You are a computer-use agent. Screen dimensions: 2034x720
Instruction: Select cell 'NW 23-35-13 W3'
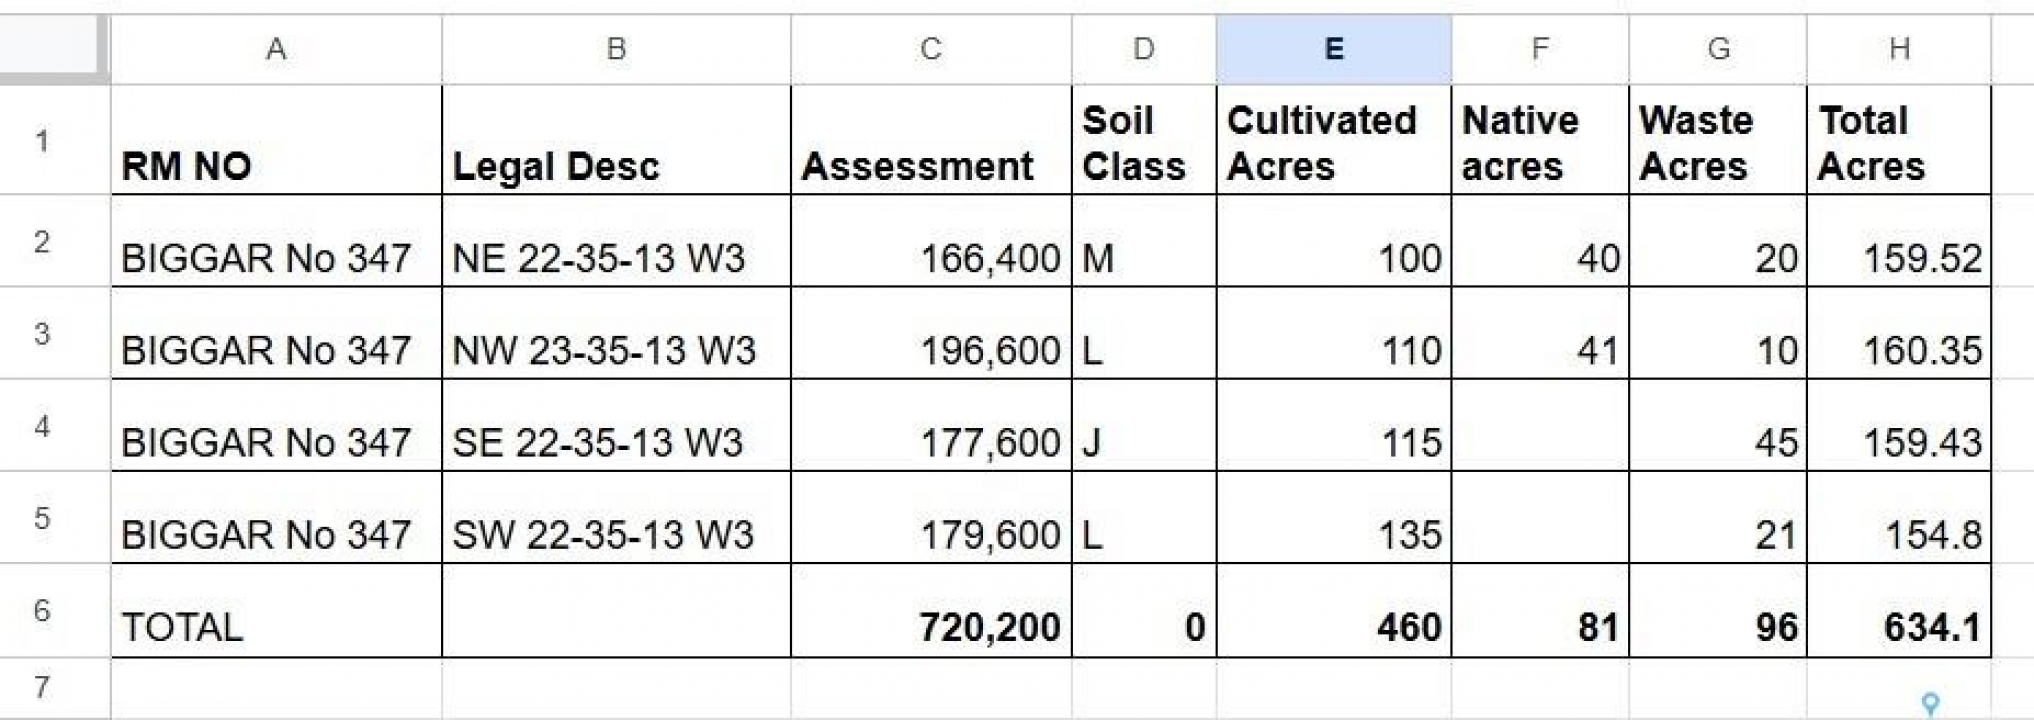coord(616,333)
